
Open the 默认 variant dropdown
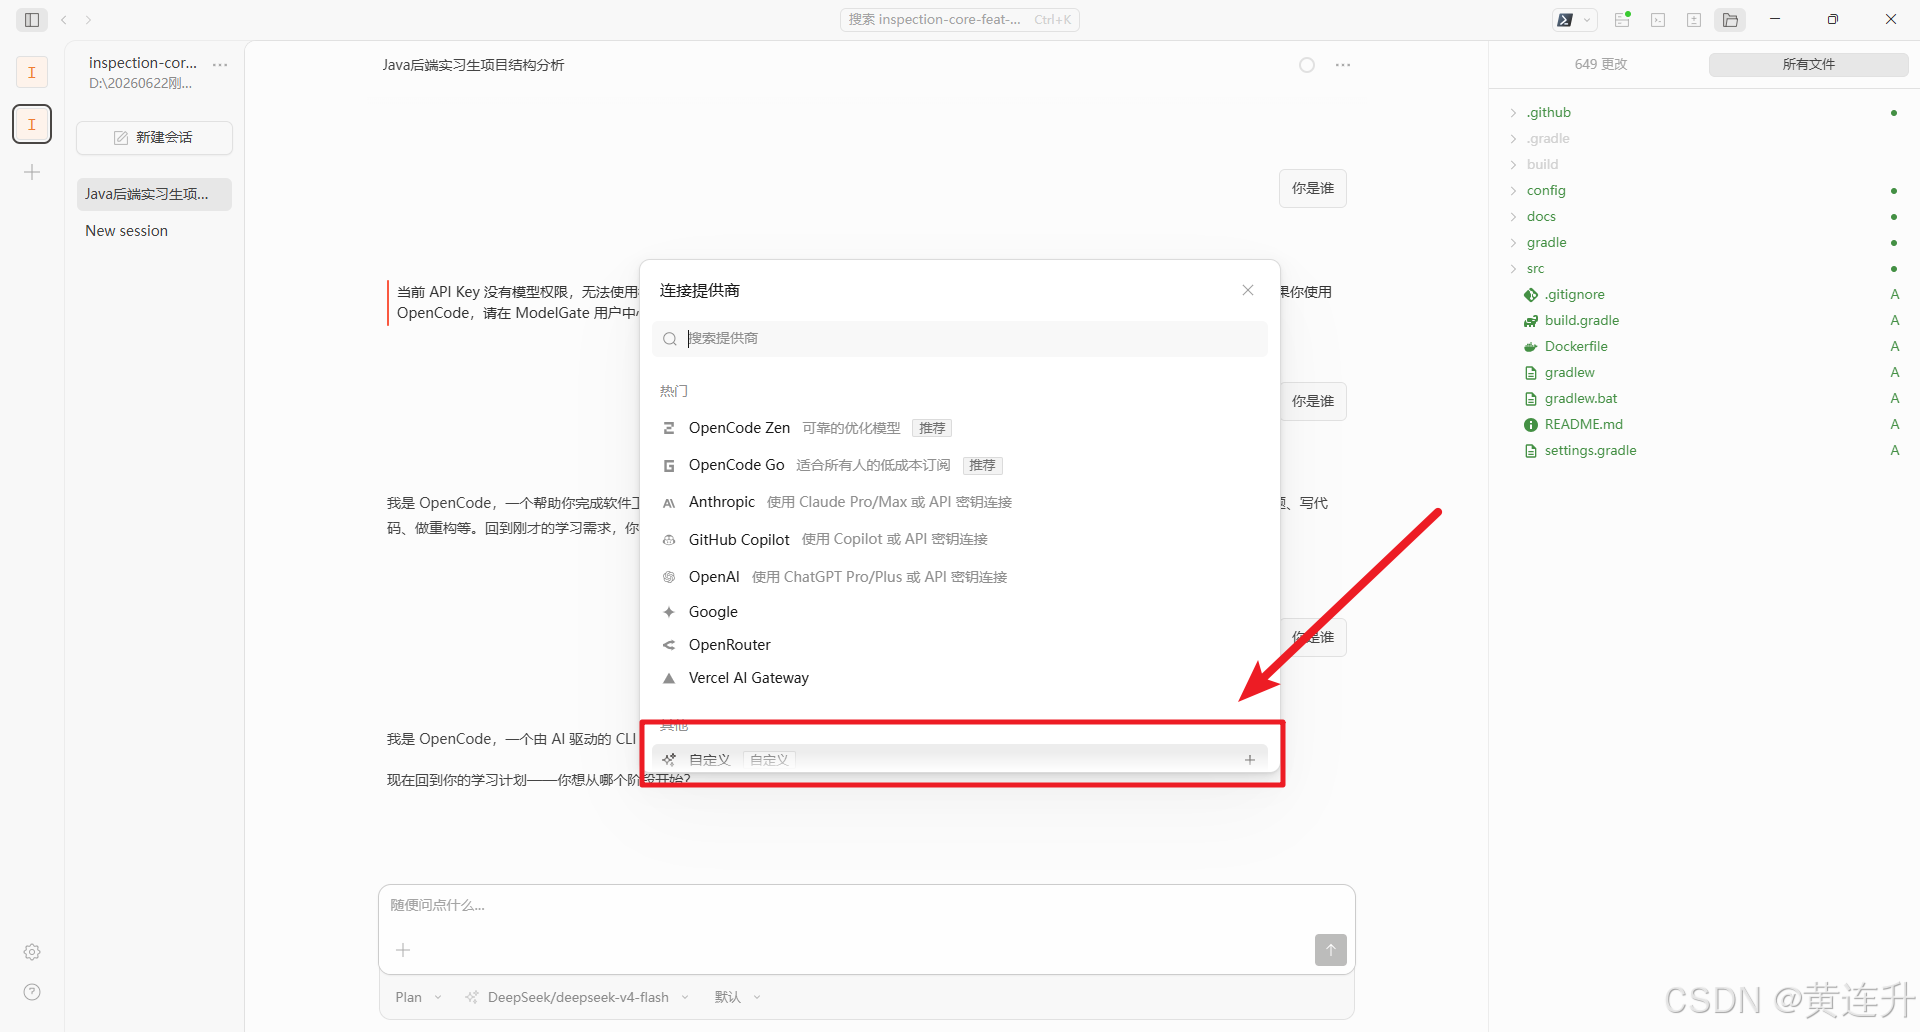738,997
